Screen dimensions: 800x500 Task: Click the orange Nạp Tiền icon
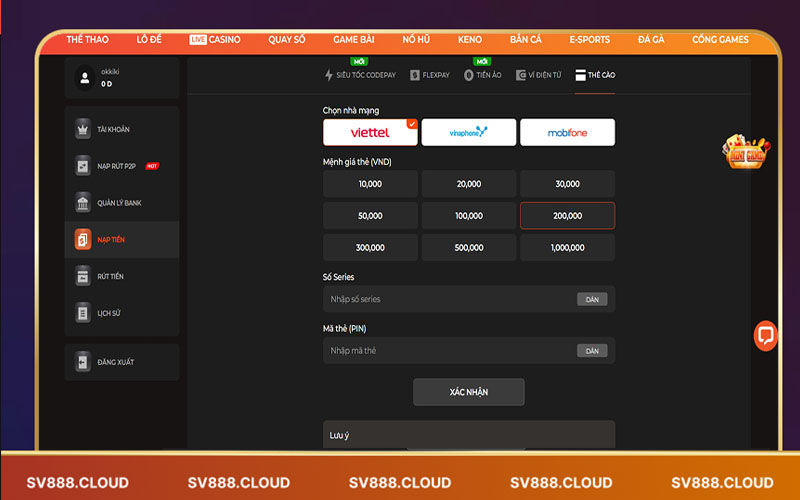click(83, 239)
